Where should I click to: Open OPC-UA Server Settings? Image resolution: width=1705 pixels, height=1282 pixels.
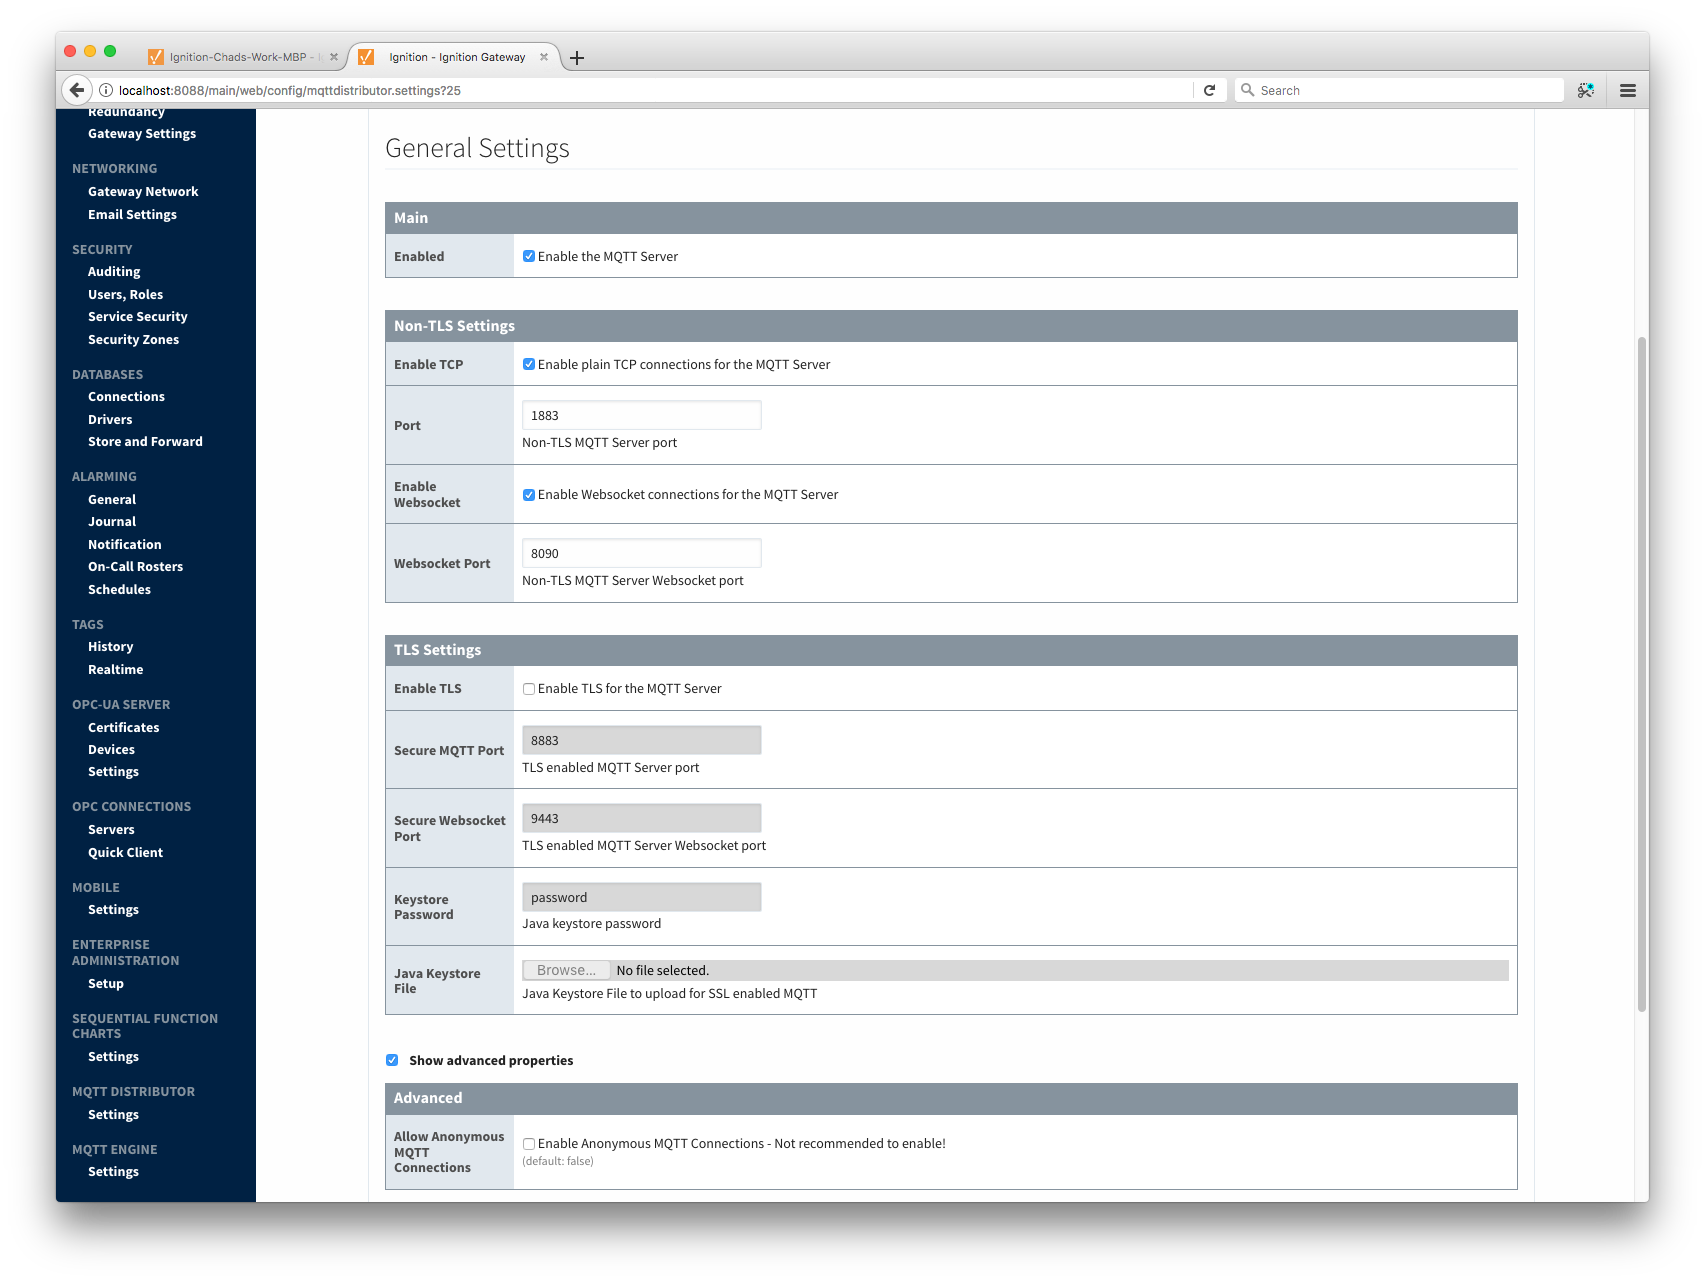113,771
